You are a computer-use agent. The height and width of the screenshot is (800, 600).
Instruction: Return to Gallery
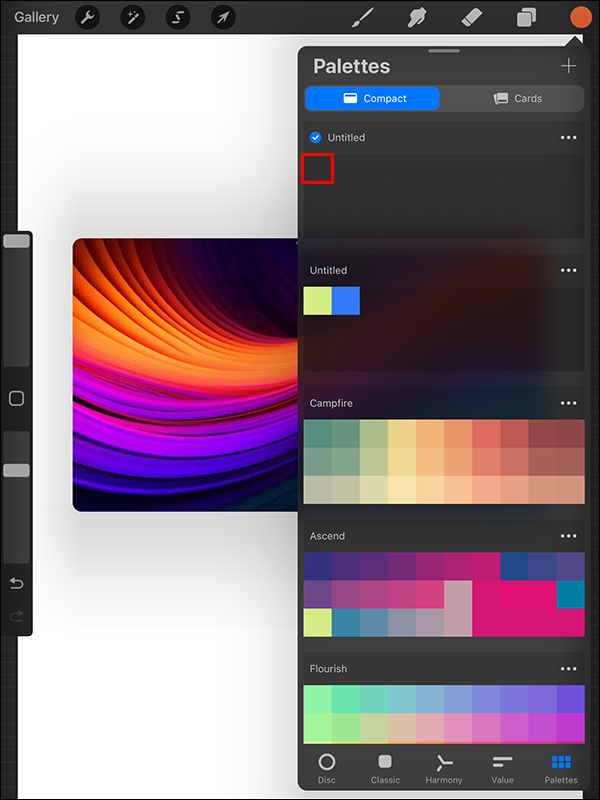point(36,17)
